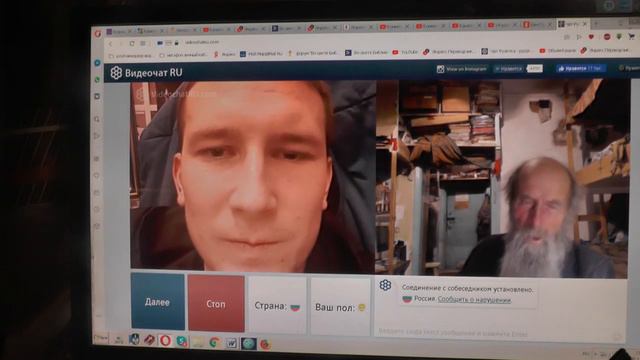
Task: Click the local webcam video panel
Action: point(253,176)
